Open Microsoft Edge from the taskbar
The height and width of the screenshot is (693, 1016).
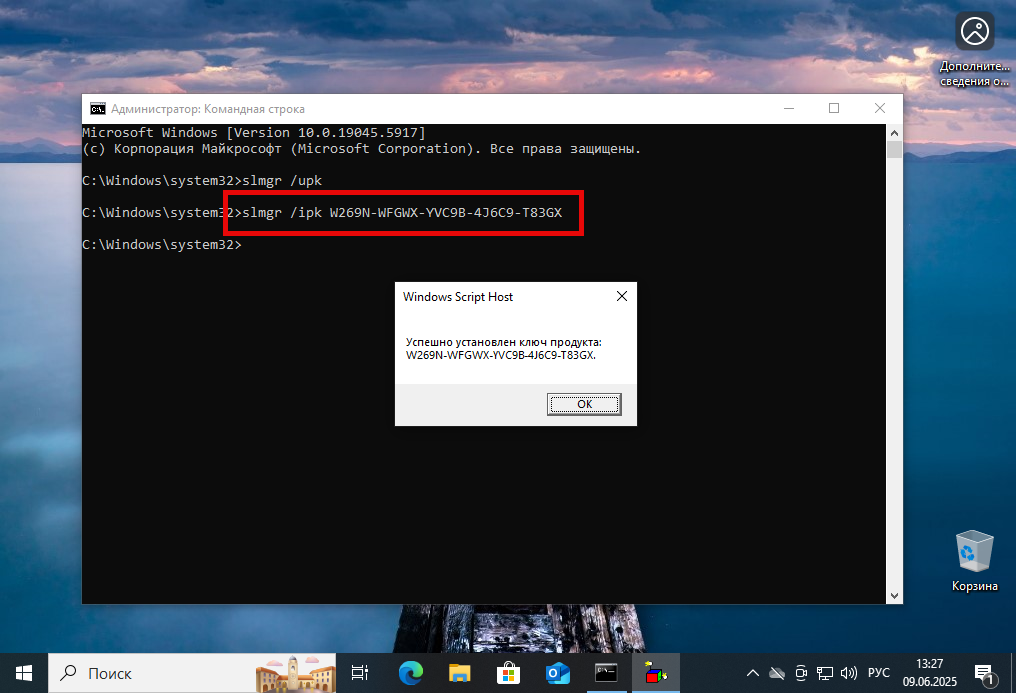[411, 673]
